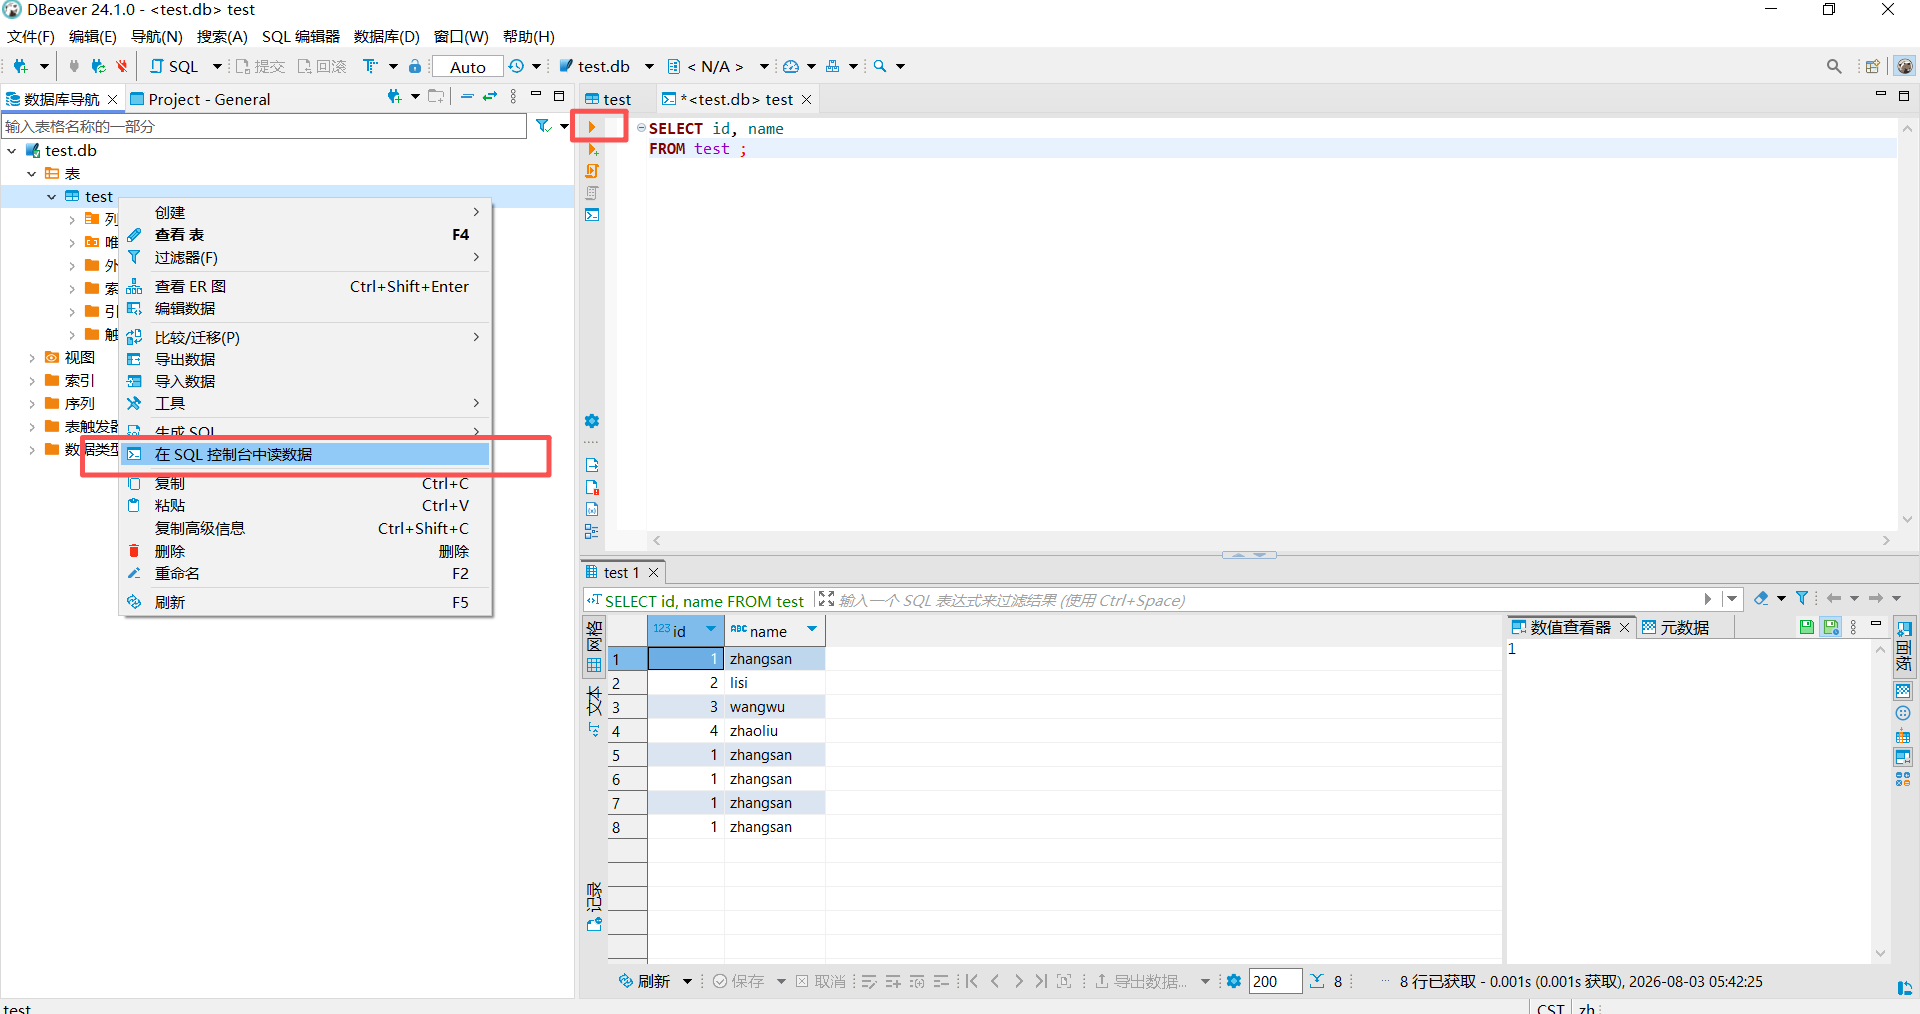Collapse the 表 tables folder

pos(32,174)
